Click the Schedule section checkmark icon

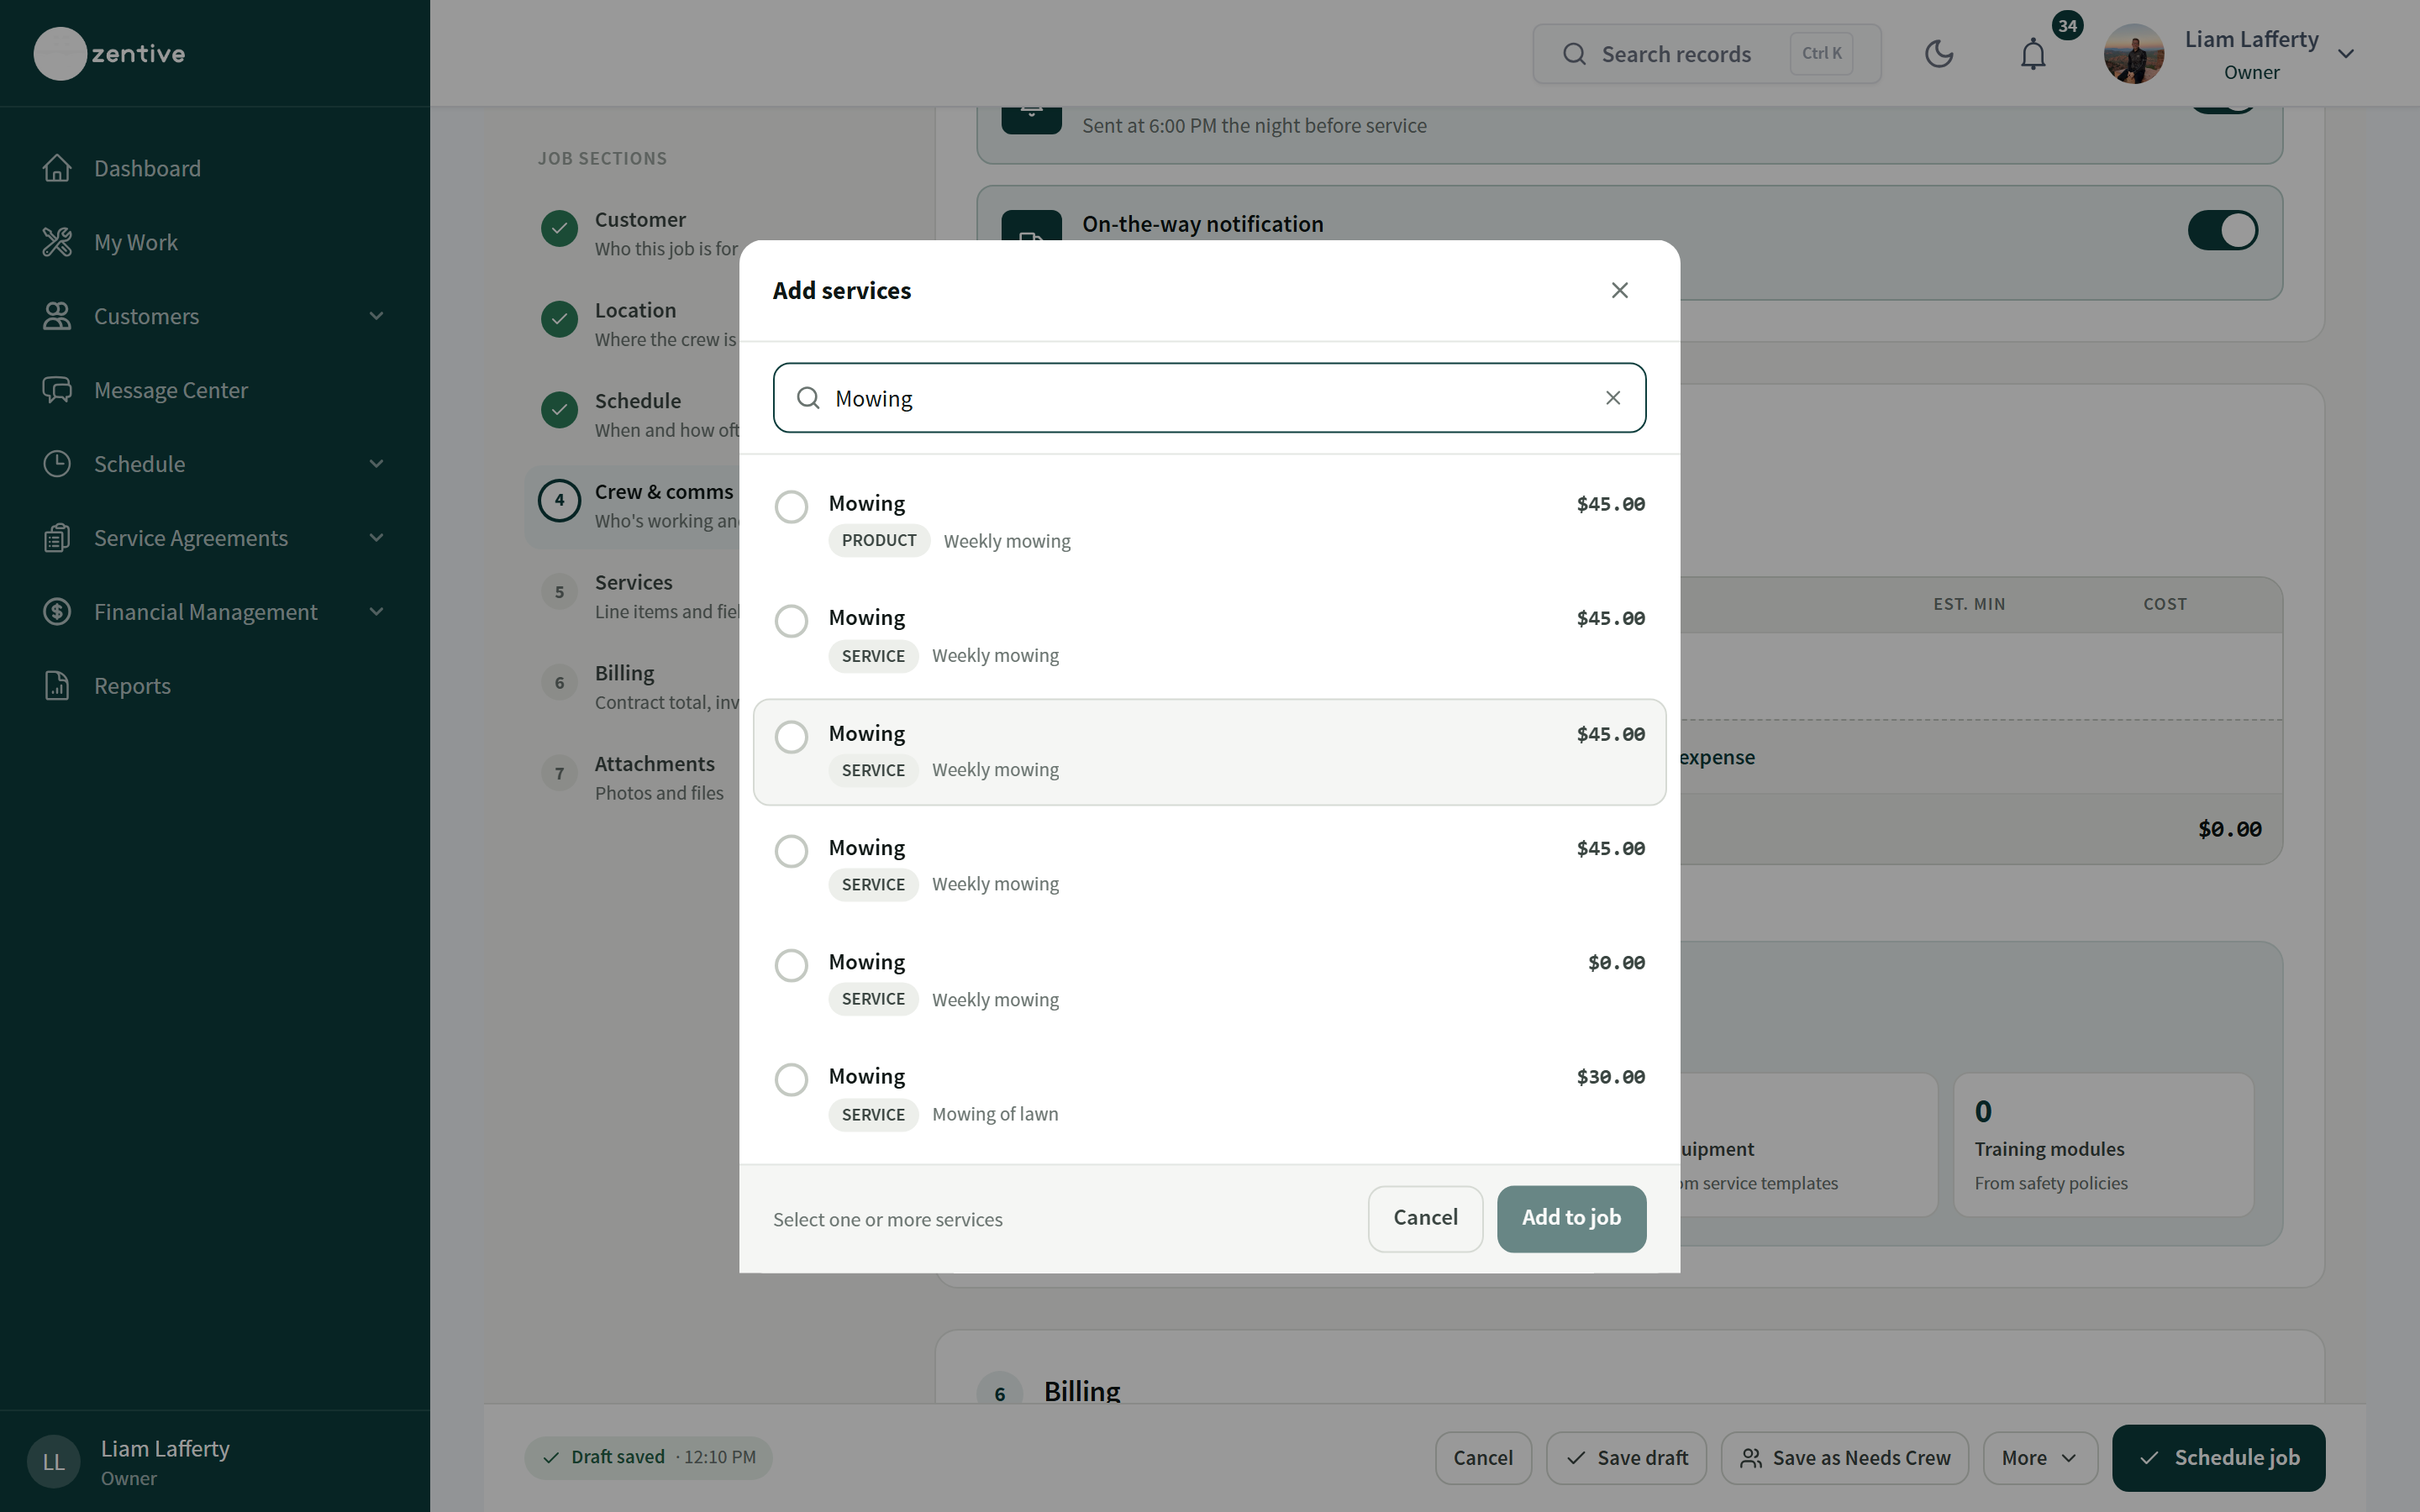click(559, 410)
